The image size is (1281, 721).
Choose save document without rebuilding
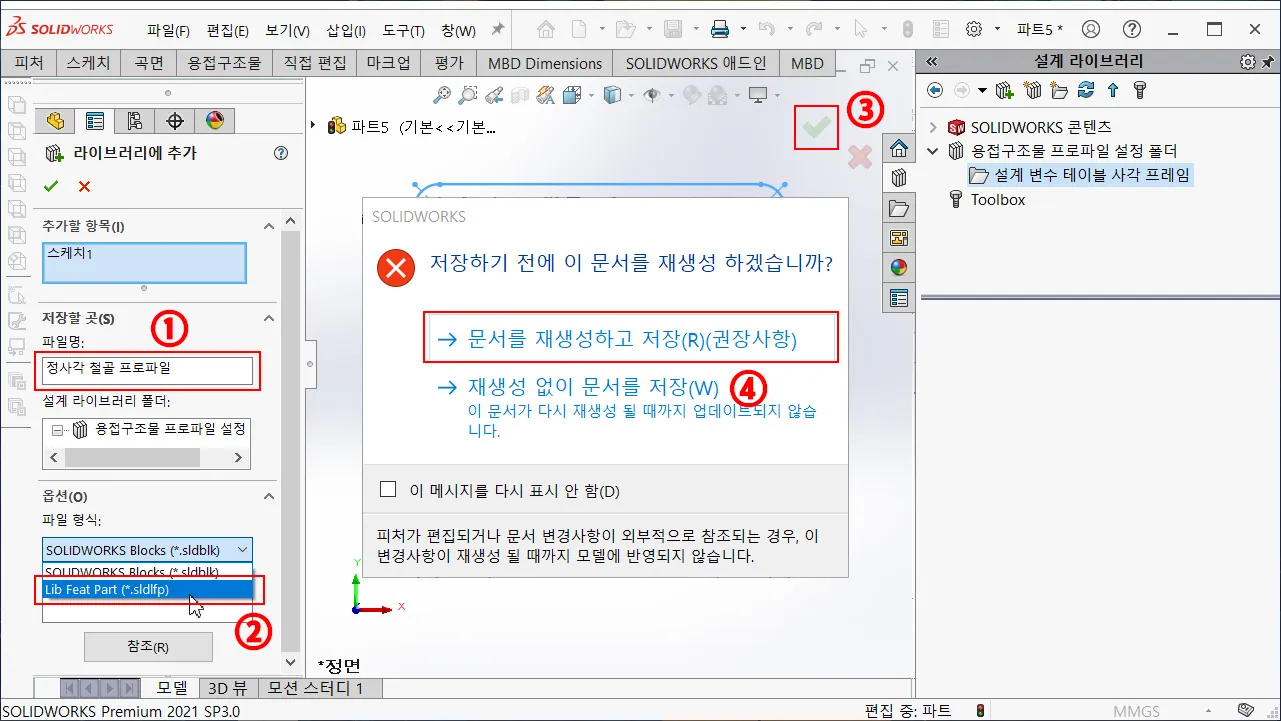(x=593, y=386)
